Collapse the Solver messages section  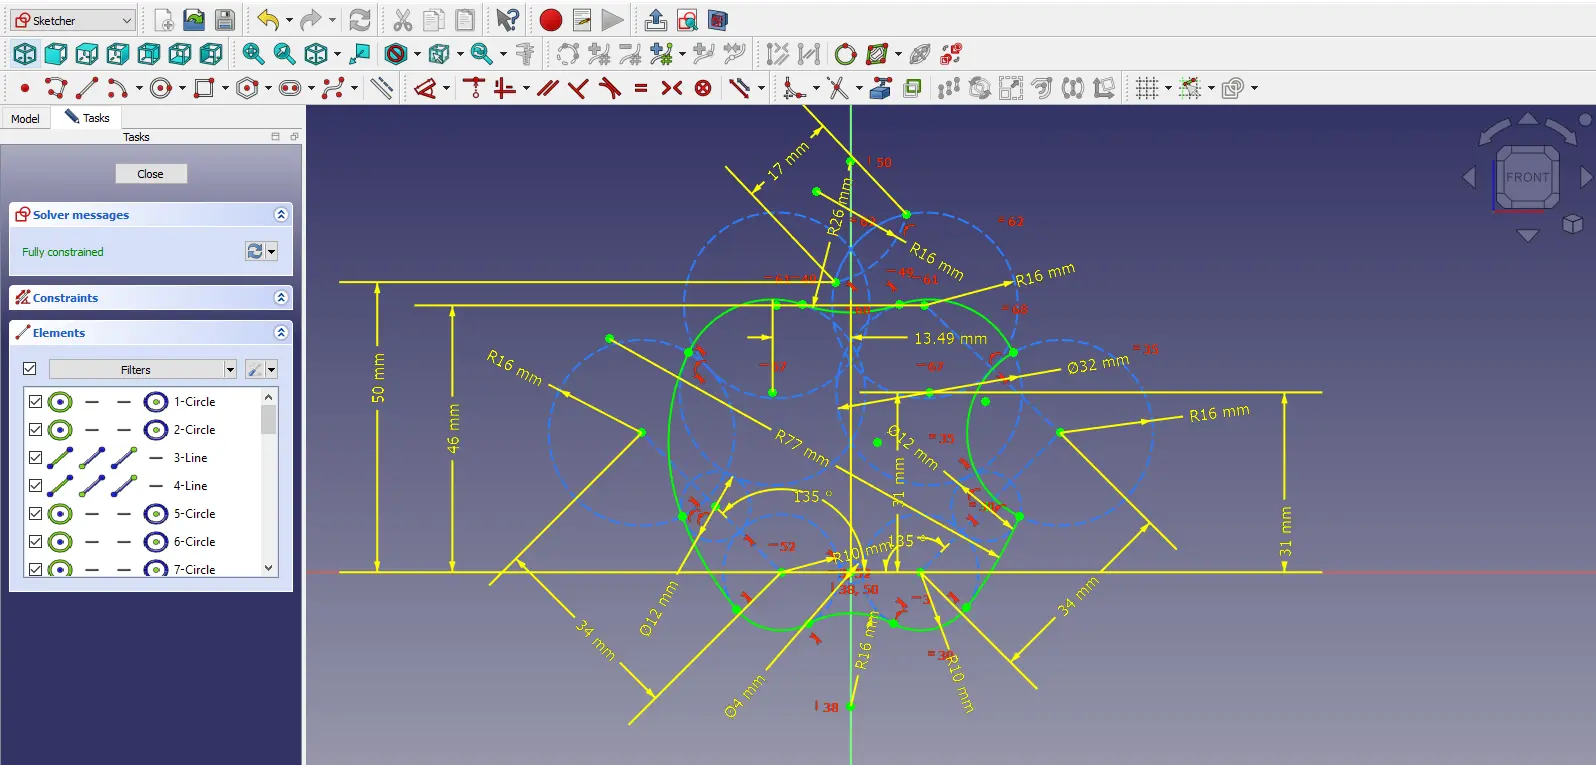pos(281,215)
